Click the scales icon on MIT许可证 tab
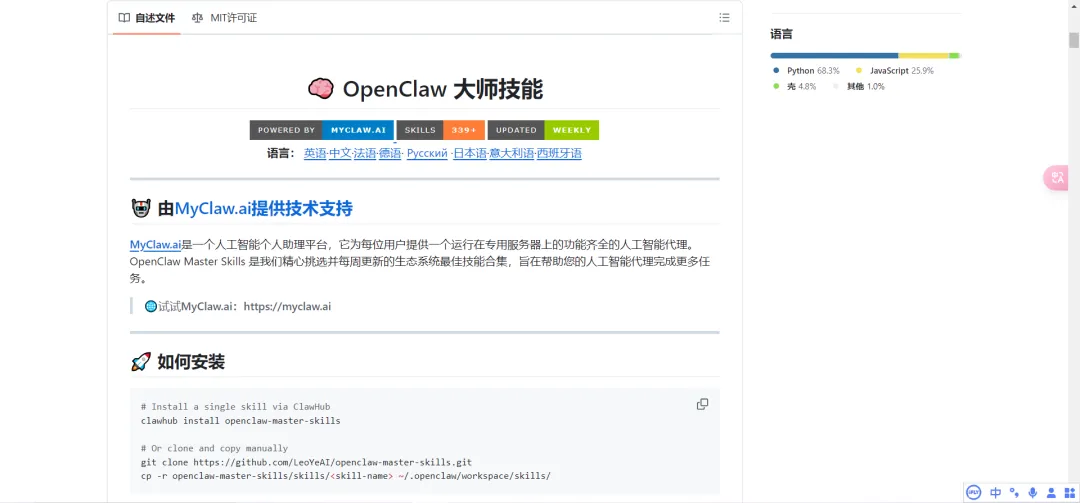This screenshot has width=1080, height=503. [x=198, y=18]
